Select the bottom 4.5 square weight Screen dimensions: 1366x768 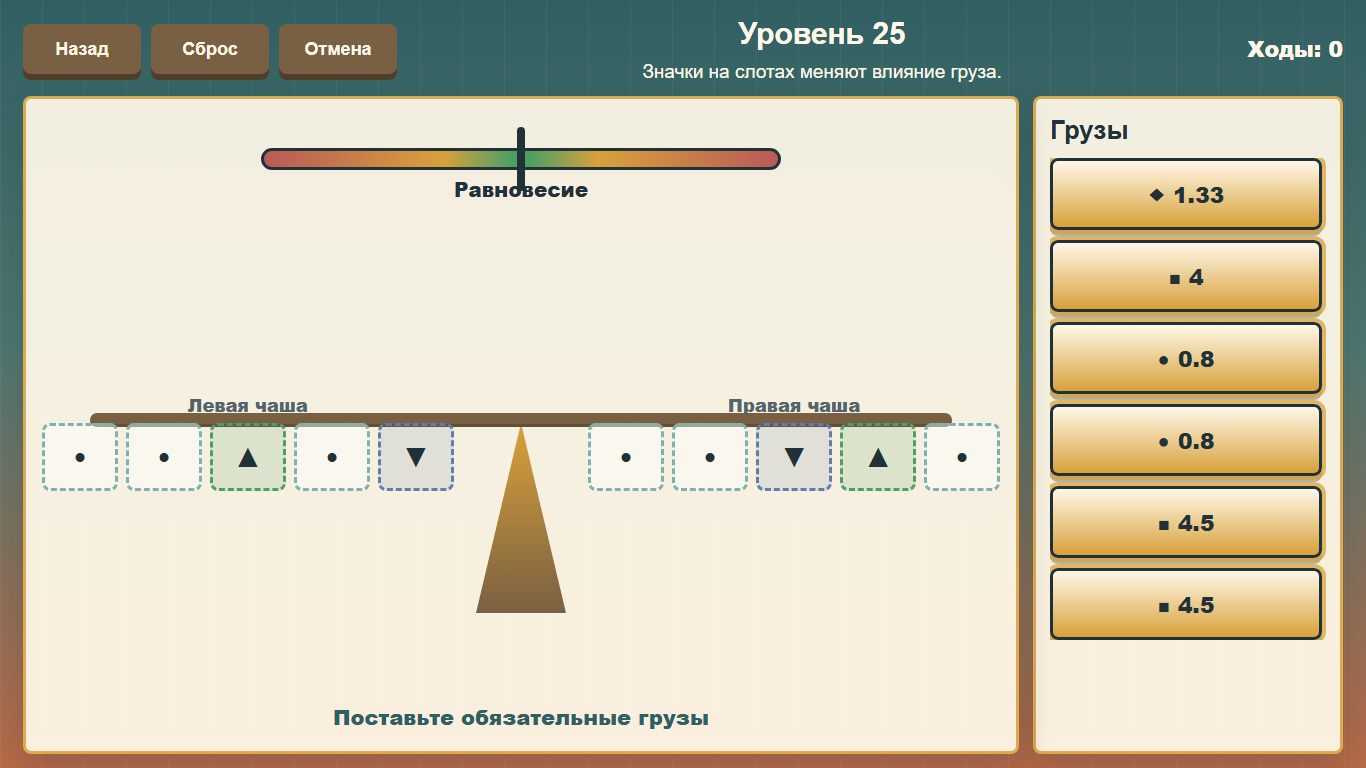tap(1186, 605)
